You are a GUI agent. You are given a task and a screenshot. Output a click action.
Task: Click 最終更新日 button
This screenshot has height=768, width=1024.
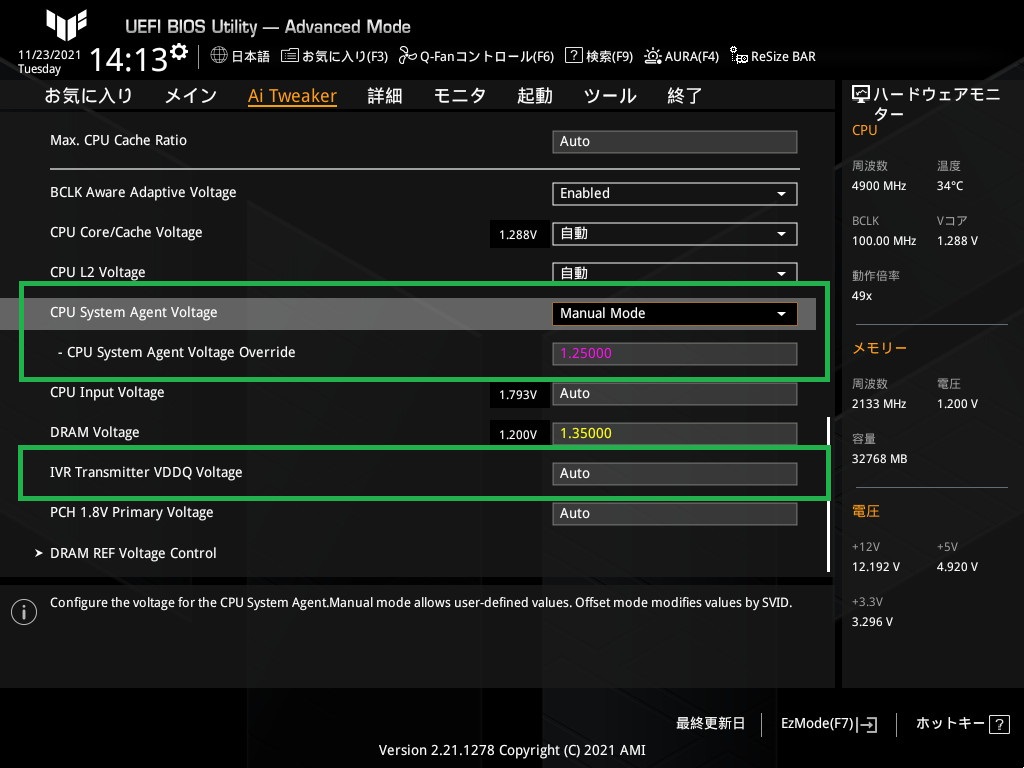click(x=711, y=724)
